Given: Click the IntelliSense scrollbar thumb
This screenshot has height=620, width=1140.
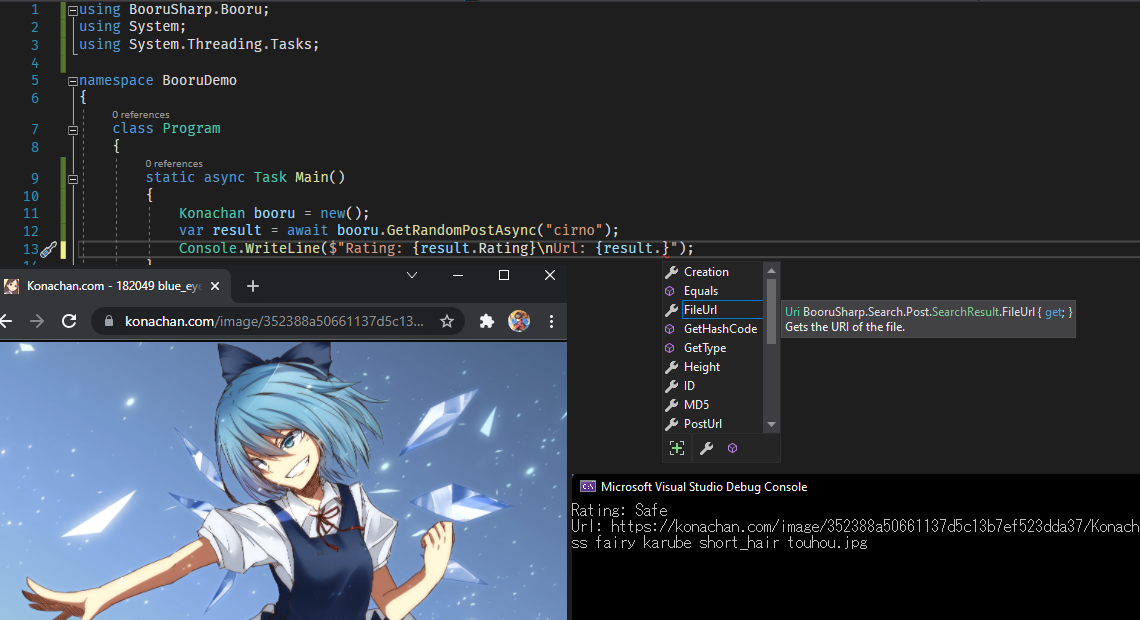Looking at the screenshot, I should [771, 311].
